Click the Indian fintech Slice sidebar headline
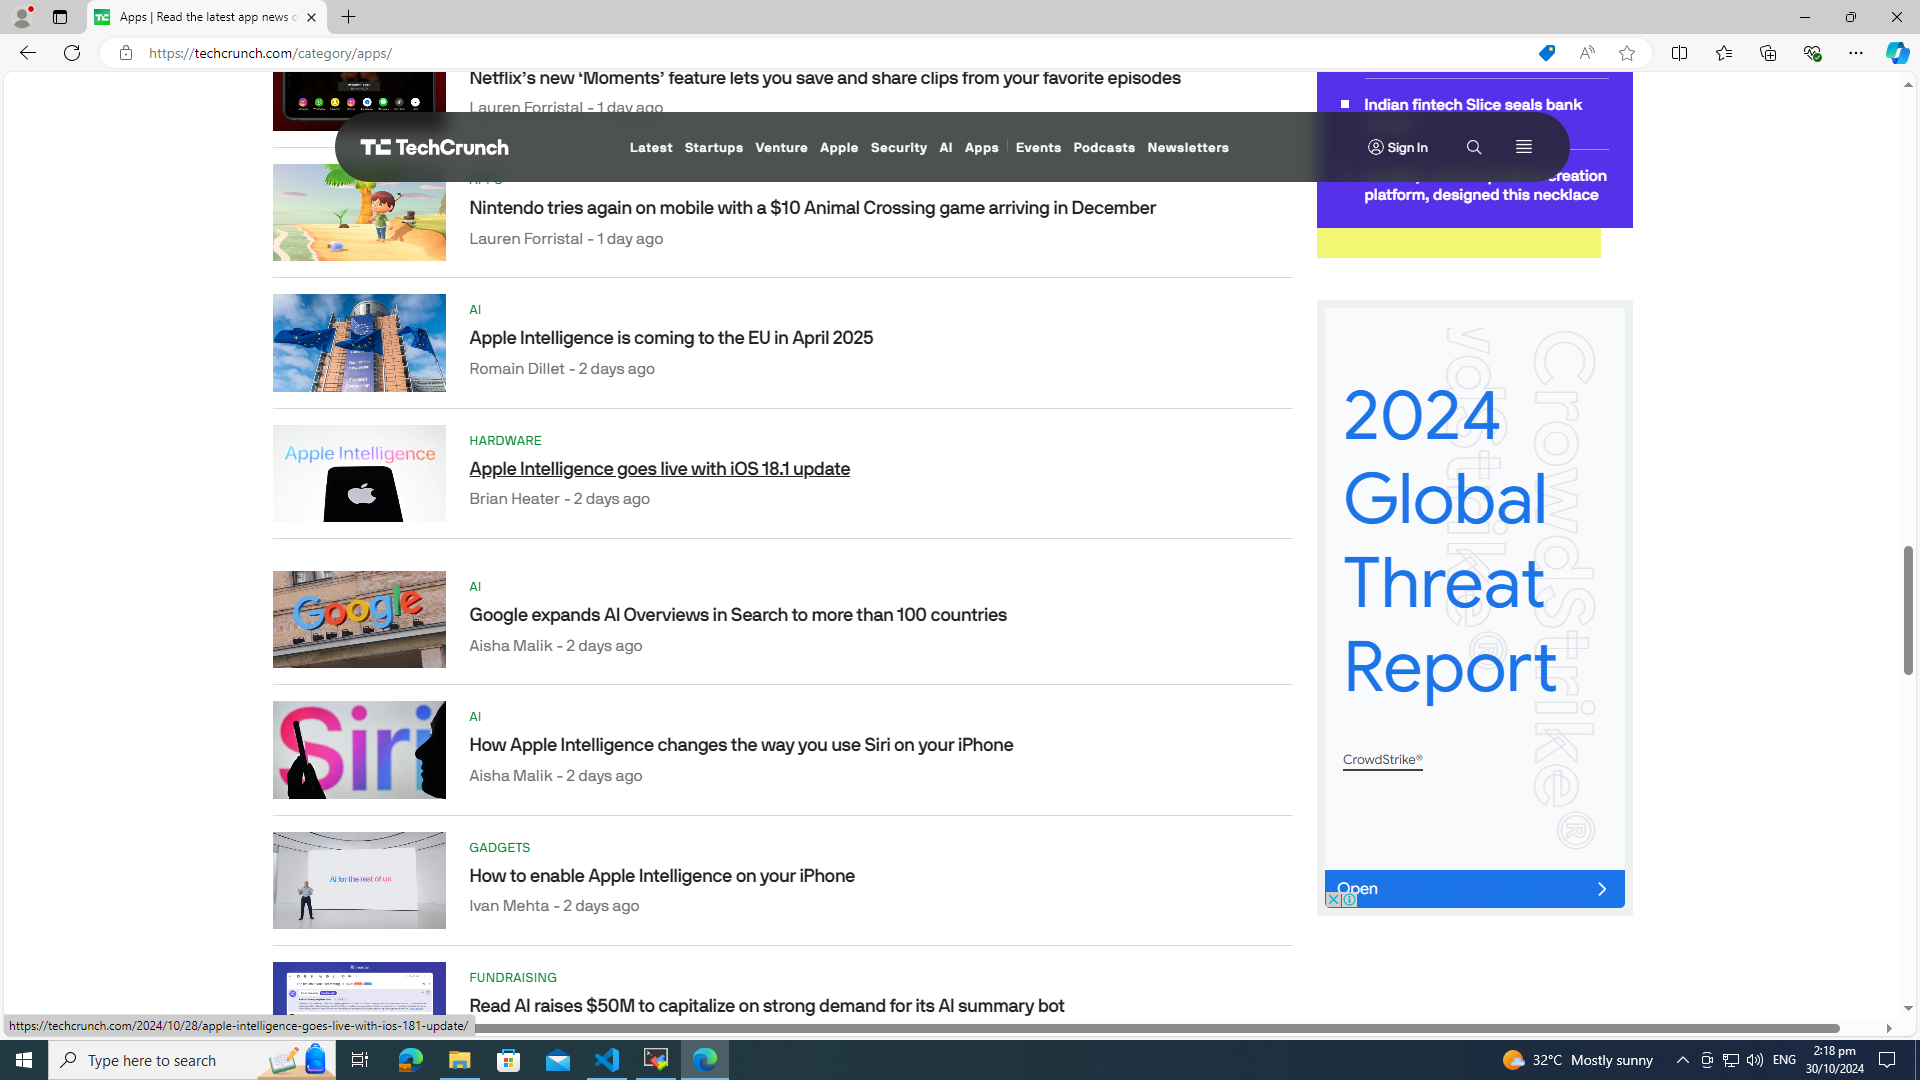This screenshot has width=1920, height=1080. click(1472, 105)
